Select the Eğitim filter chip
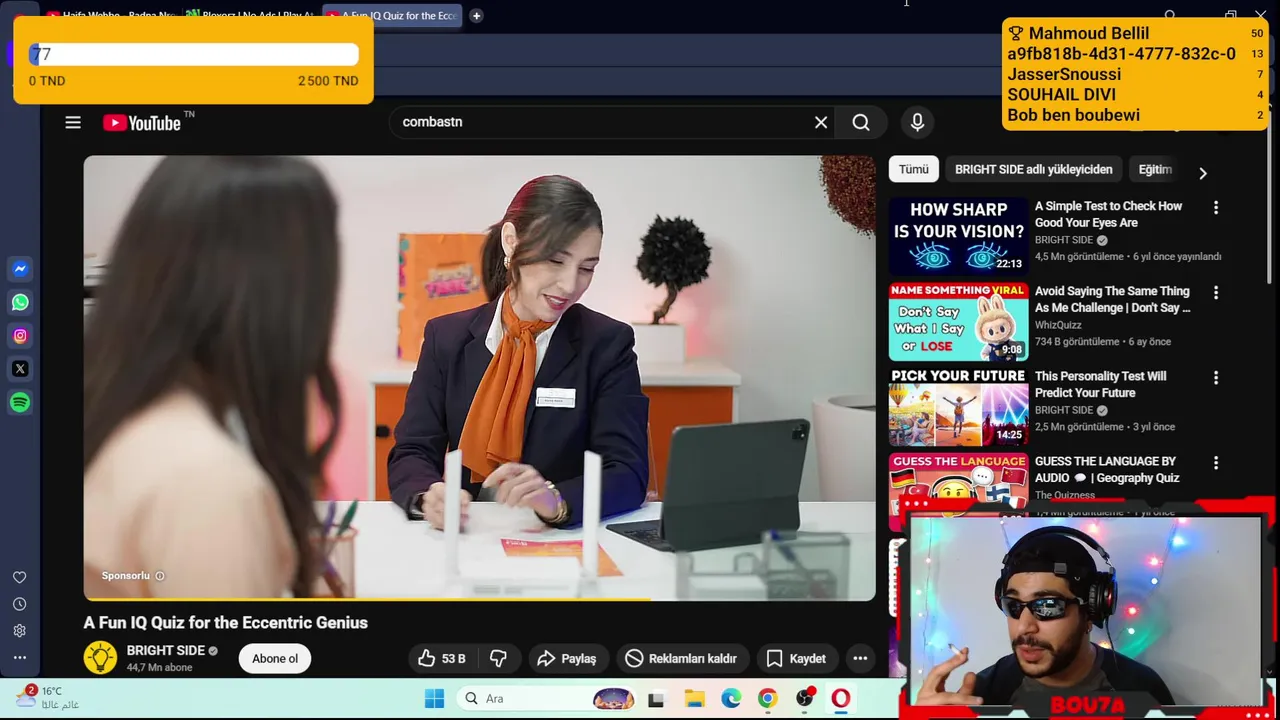 (1155, 169)
